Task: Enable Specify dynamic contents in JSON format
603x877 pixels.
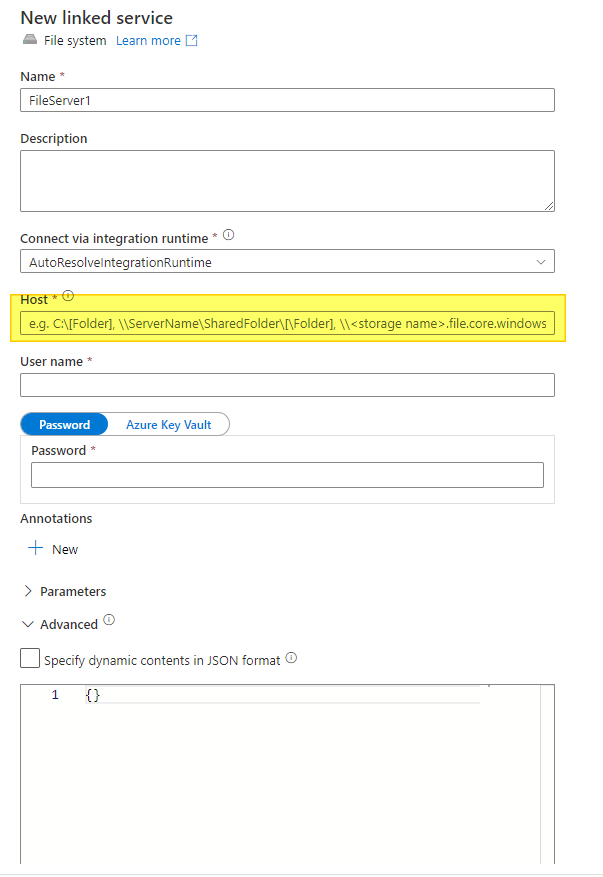Action: click(29, 658)
